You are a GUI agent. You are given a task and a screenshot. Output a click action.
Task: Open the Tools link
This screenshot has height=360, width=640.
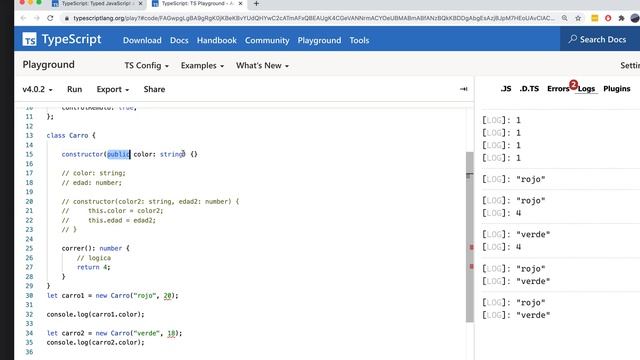coord(359,40)
